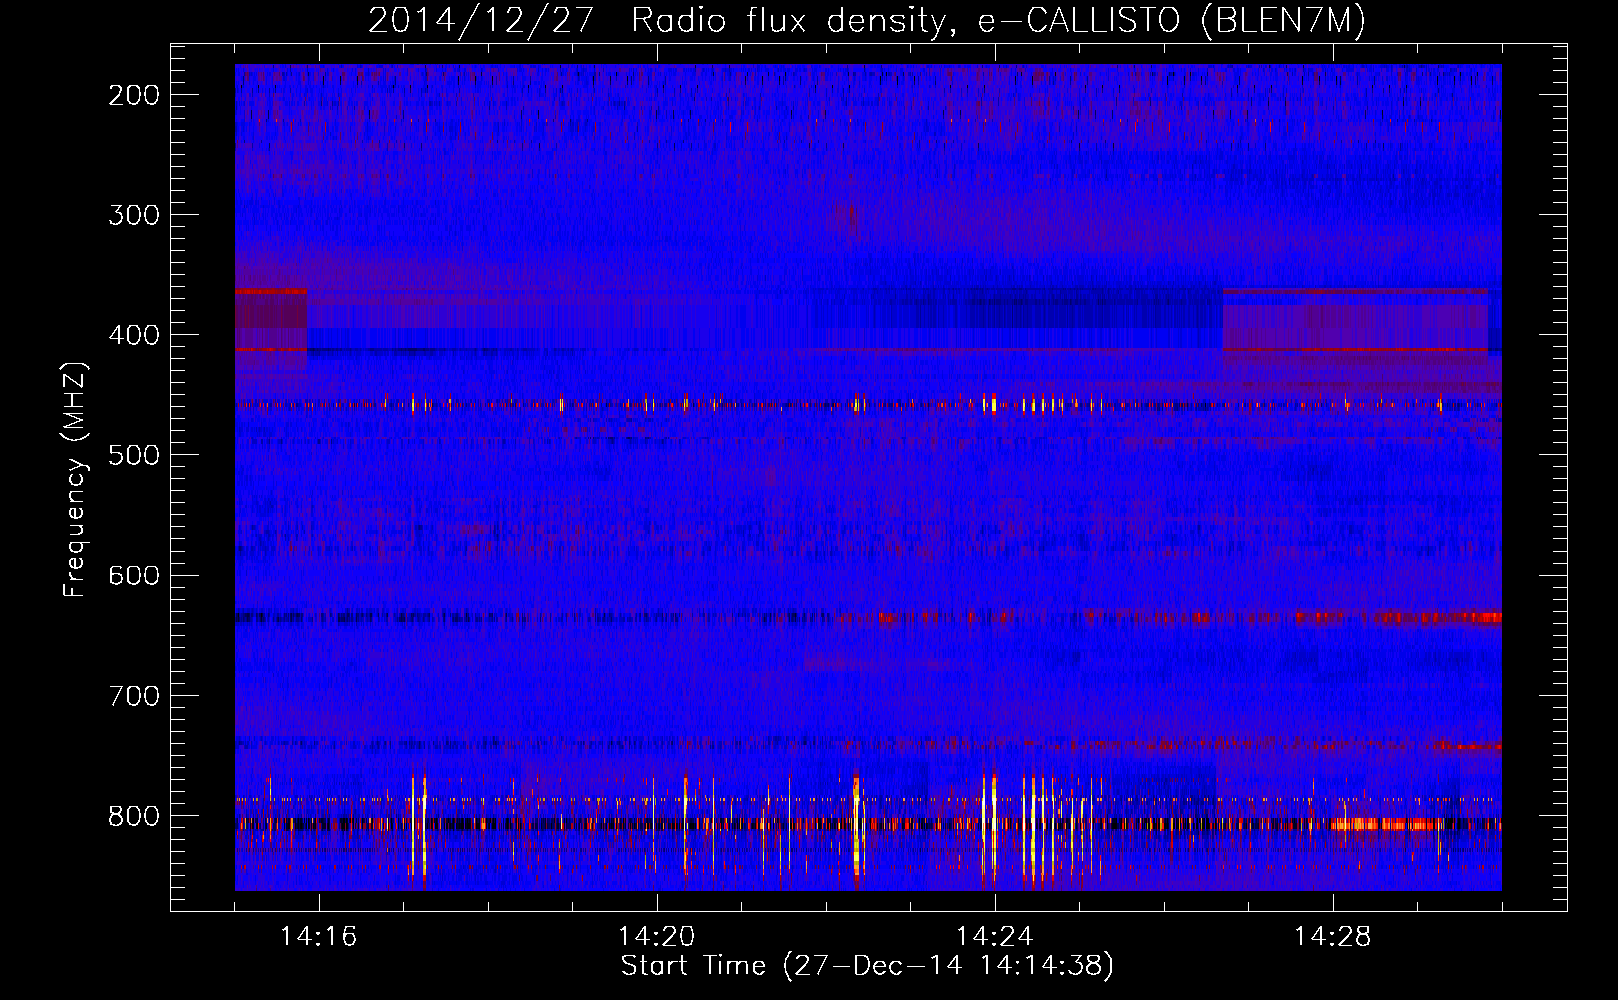Viewport: 1618px width, 1000px height.
Task: Click the 14:28 time tick label
Action: [1333, 937]
